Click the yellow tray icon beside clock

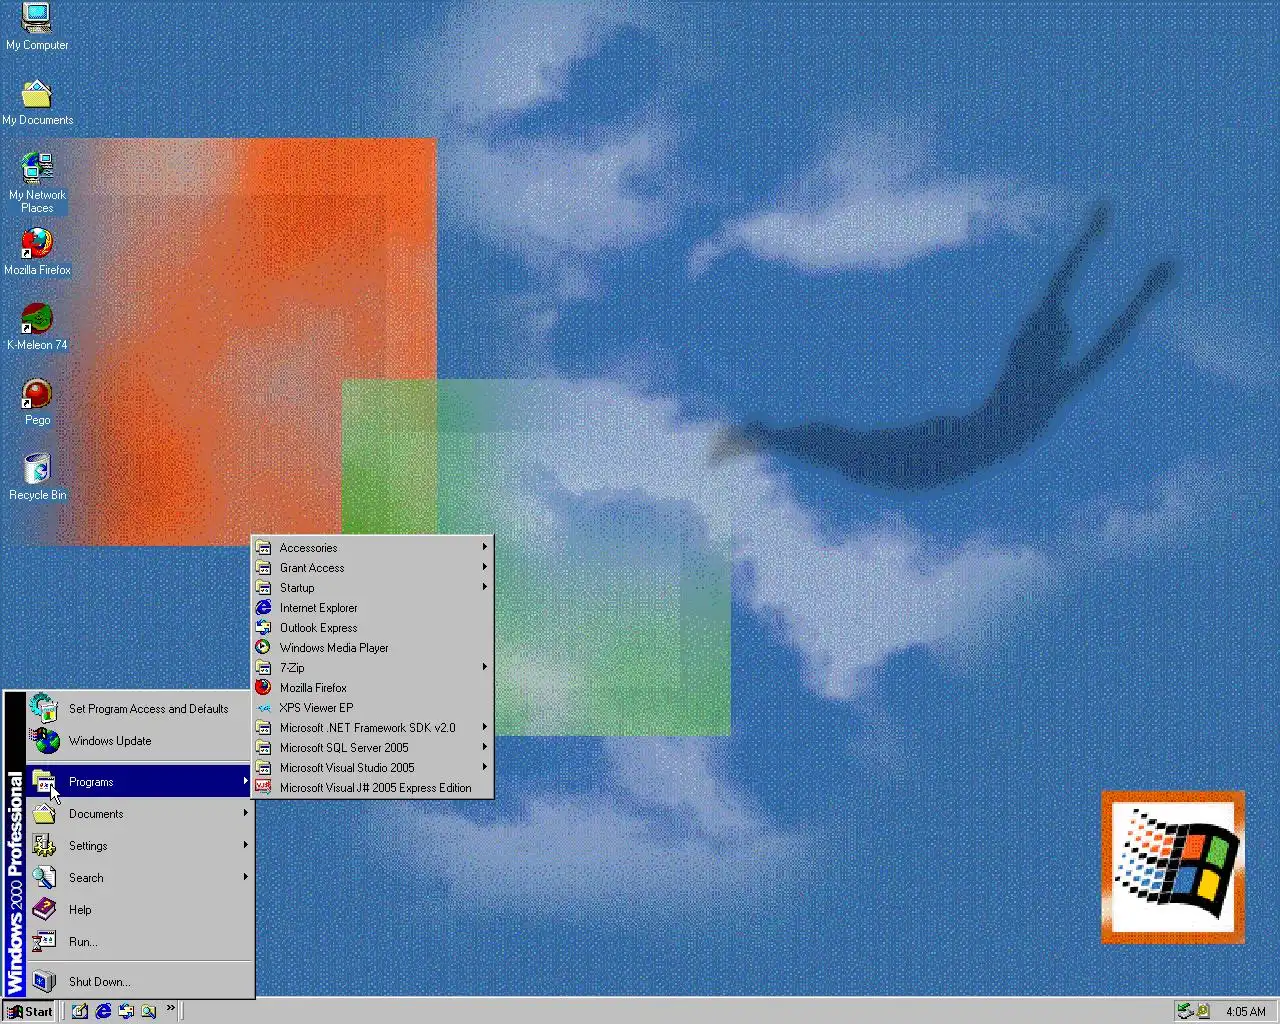point(1203,1011)
